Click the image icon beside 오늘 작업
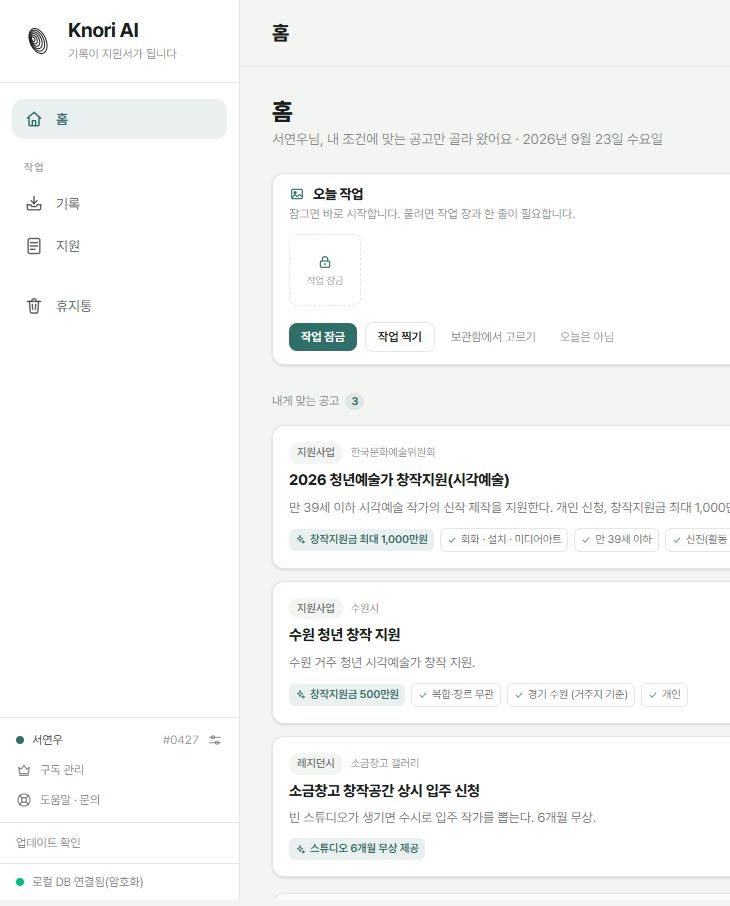Viewport: 730px width, 906px height. 297,194
